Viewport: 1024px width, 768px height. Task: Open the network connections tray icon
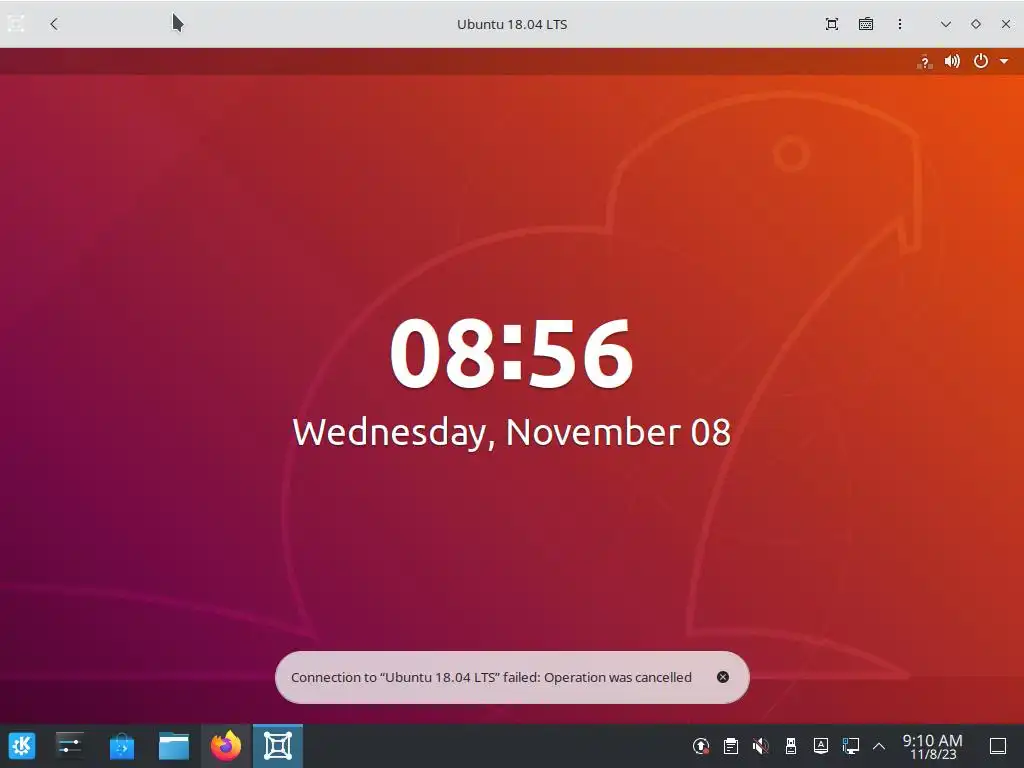tap(850, 746)
